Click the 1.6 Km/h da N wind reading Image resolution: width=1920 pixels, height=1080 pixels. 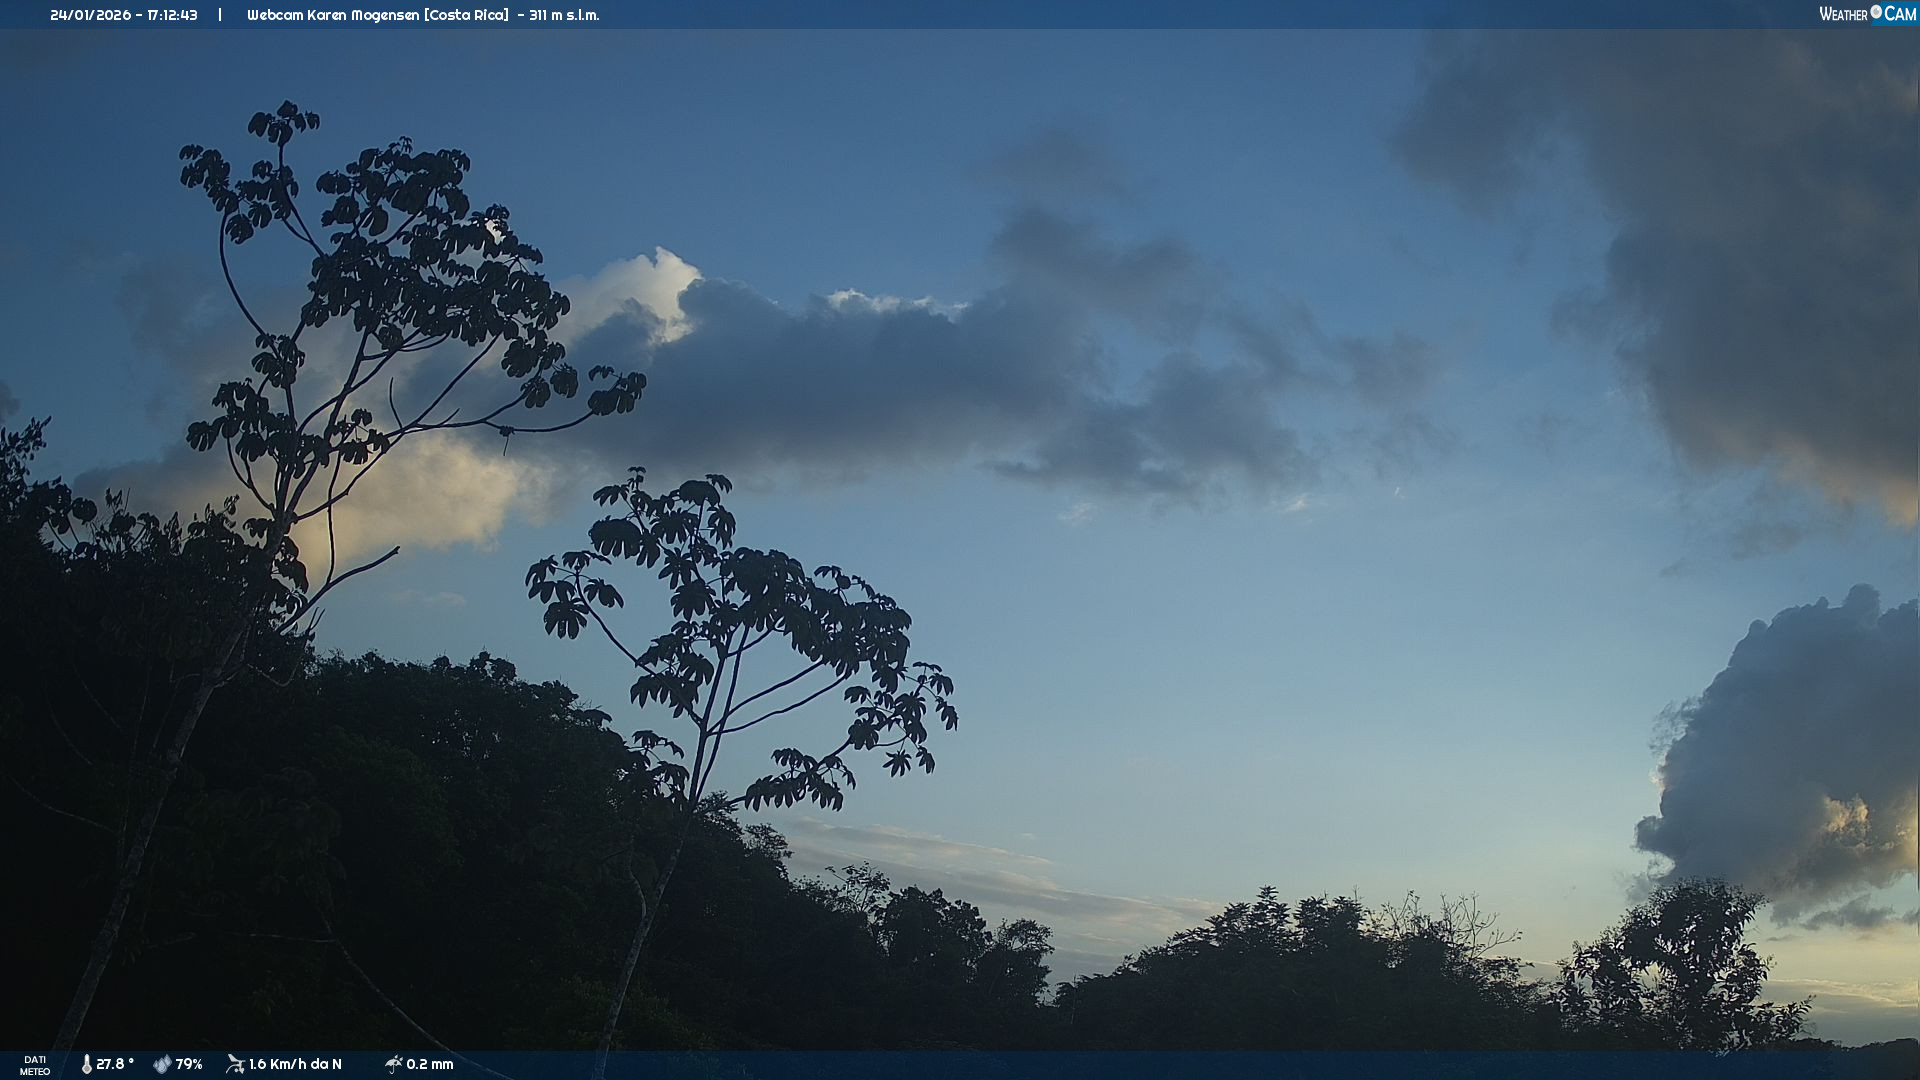click(x=295, y=1064)
